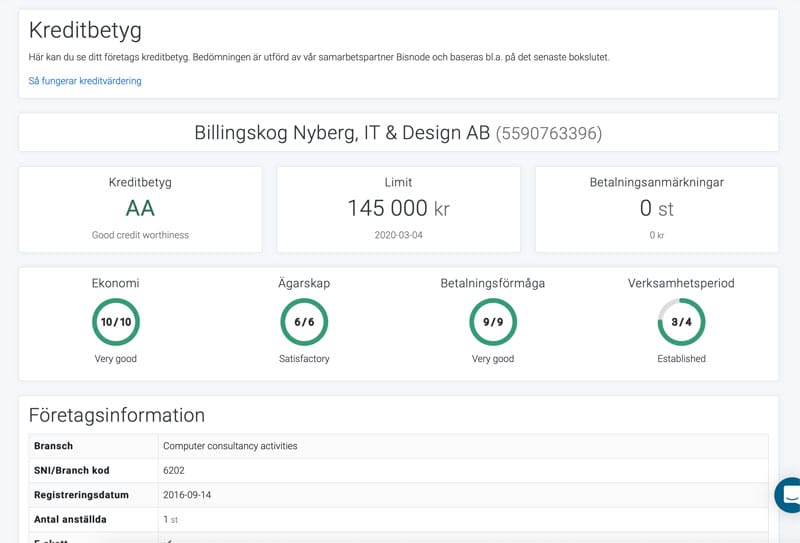800x543 pixels.
Task: Click the Verksamhetsperiod 3/4 score ring
Action: (681, 322)
